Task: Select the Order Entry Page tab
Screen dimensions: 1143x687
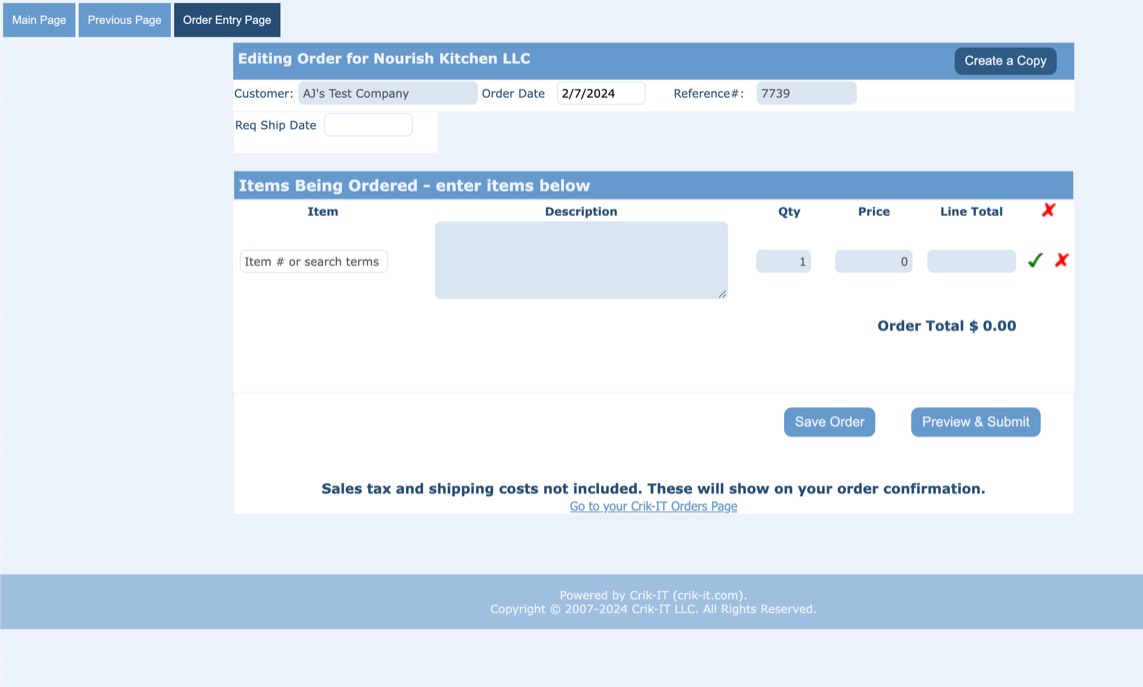Action: [227, 20]
